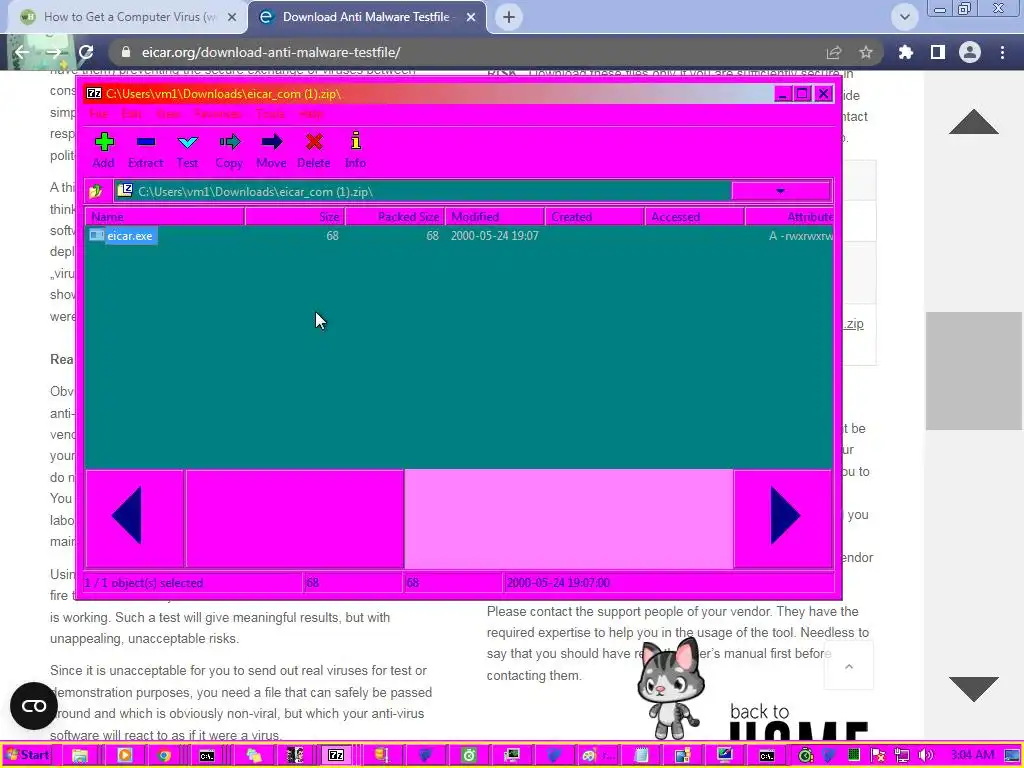Go forward in the browser

click(x=54, y=52)
